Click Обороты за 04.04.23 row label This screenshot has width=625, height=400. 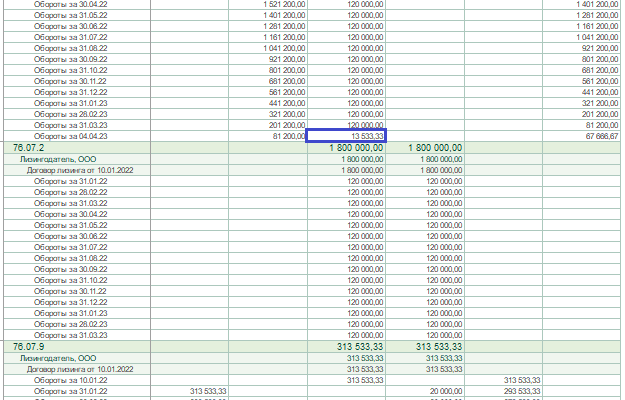pos(71,136)
